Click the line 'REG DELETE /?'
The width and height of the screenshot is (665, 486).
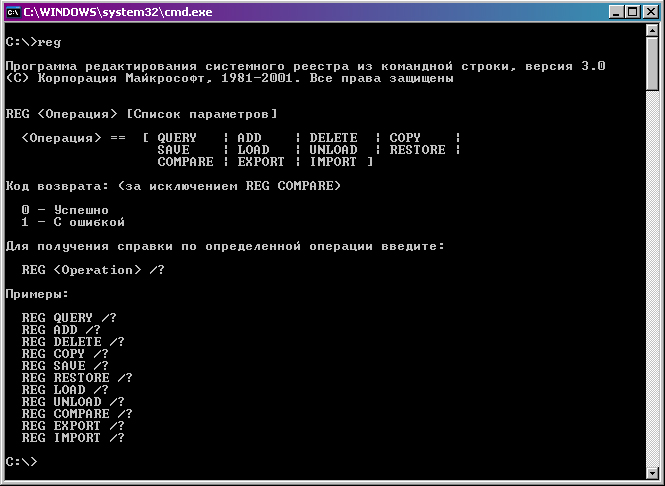click(73, 341)
